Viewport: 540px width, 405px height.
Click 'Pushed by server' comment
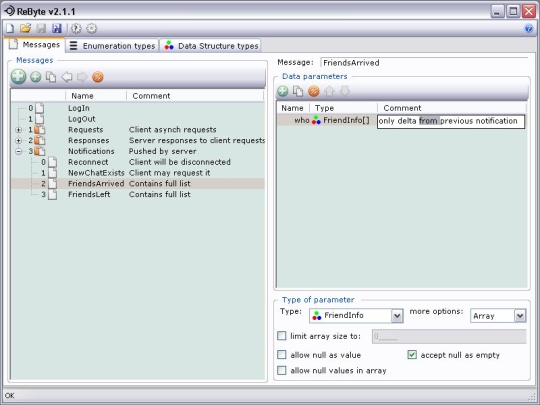[x=163, y=151]
